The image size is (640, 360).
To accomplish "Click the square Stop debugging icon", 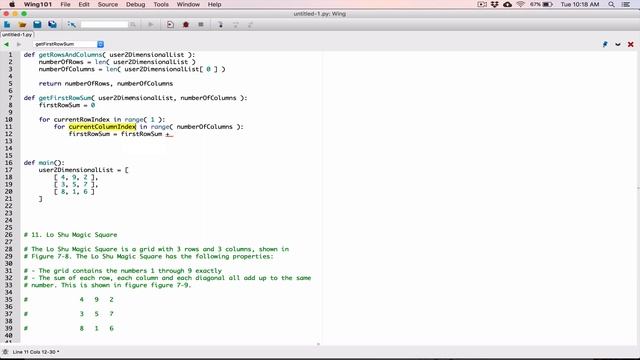I will 201,24.
